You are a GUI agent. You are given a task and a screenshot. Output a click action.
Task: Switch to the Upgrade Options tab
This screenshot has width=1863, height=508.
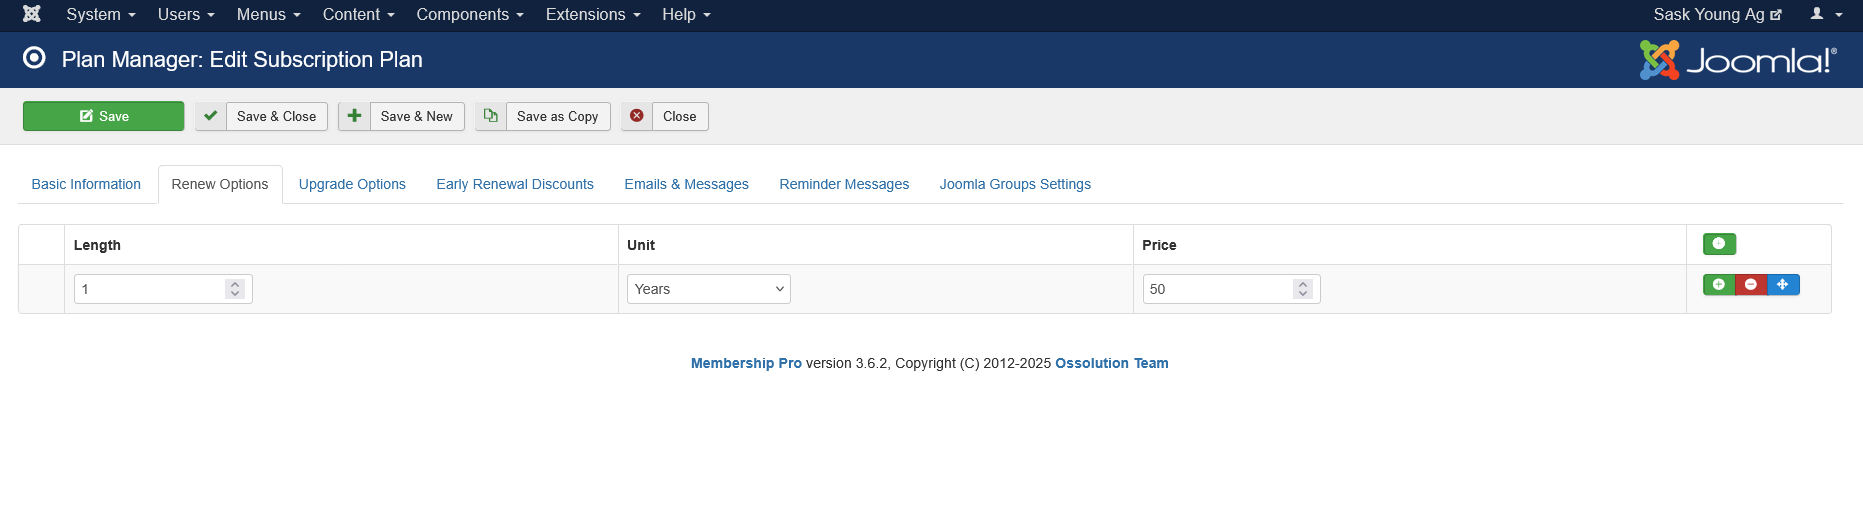tap(352, 184)
